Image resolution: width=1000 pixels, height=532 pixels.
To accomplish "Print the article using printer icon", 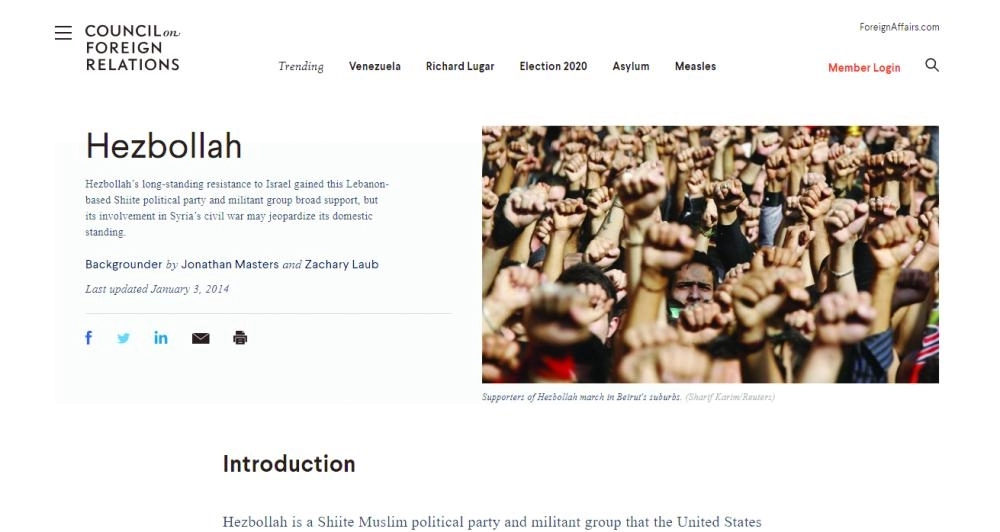I will point(240,338).
